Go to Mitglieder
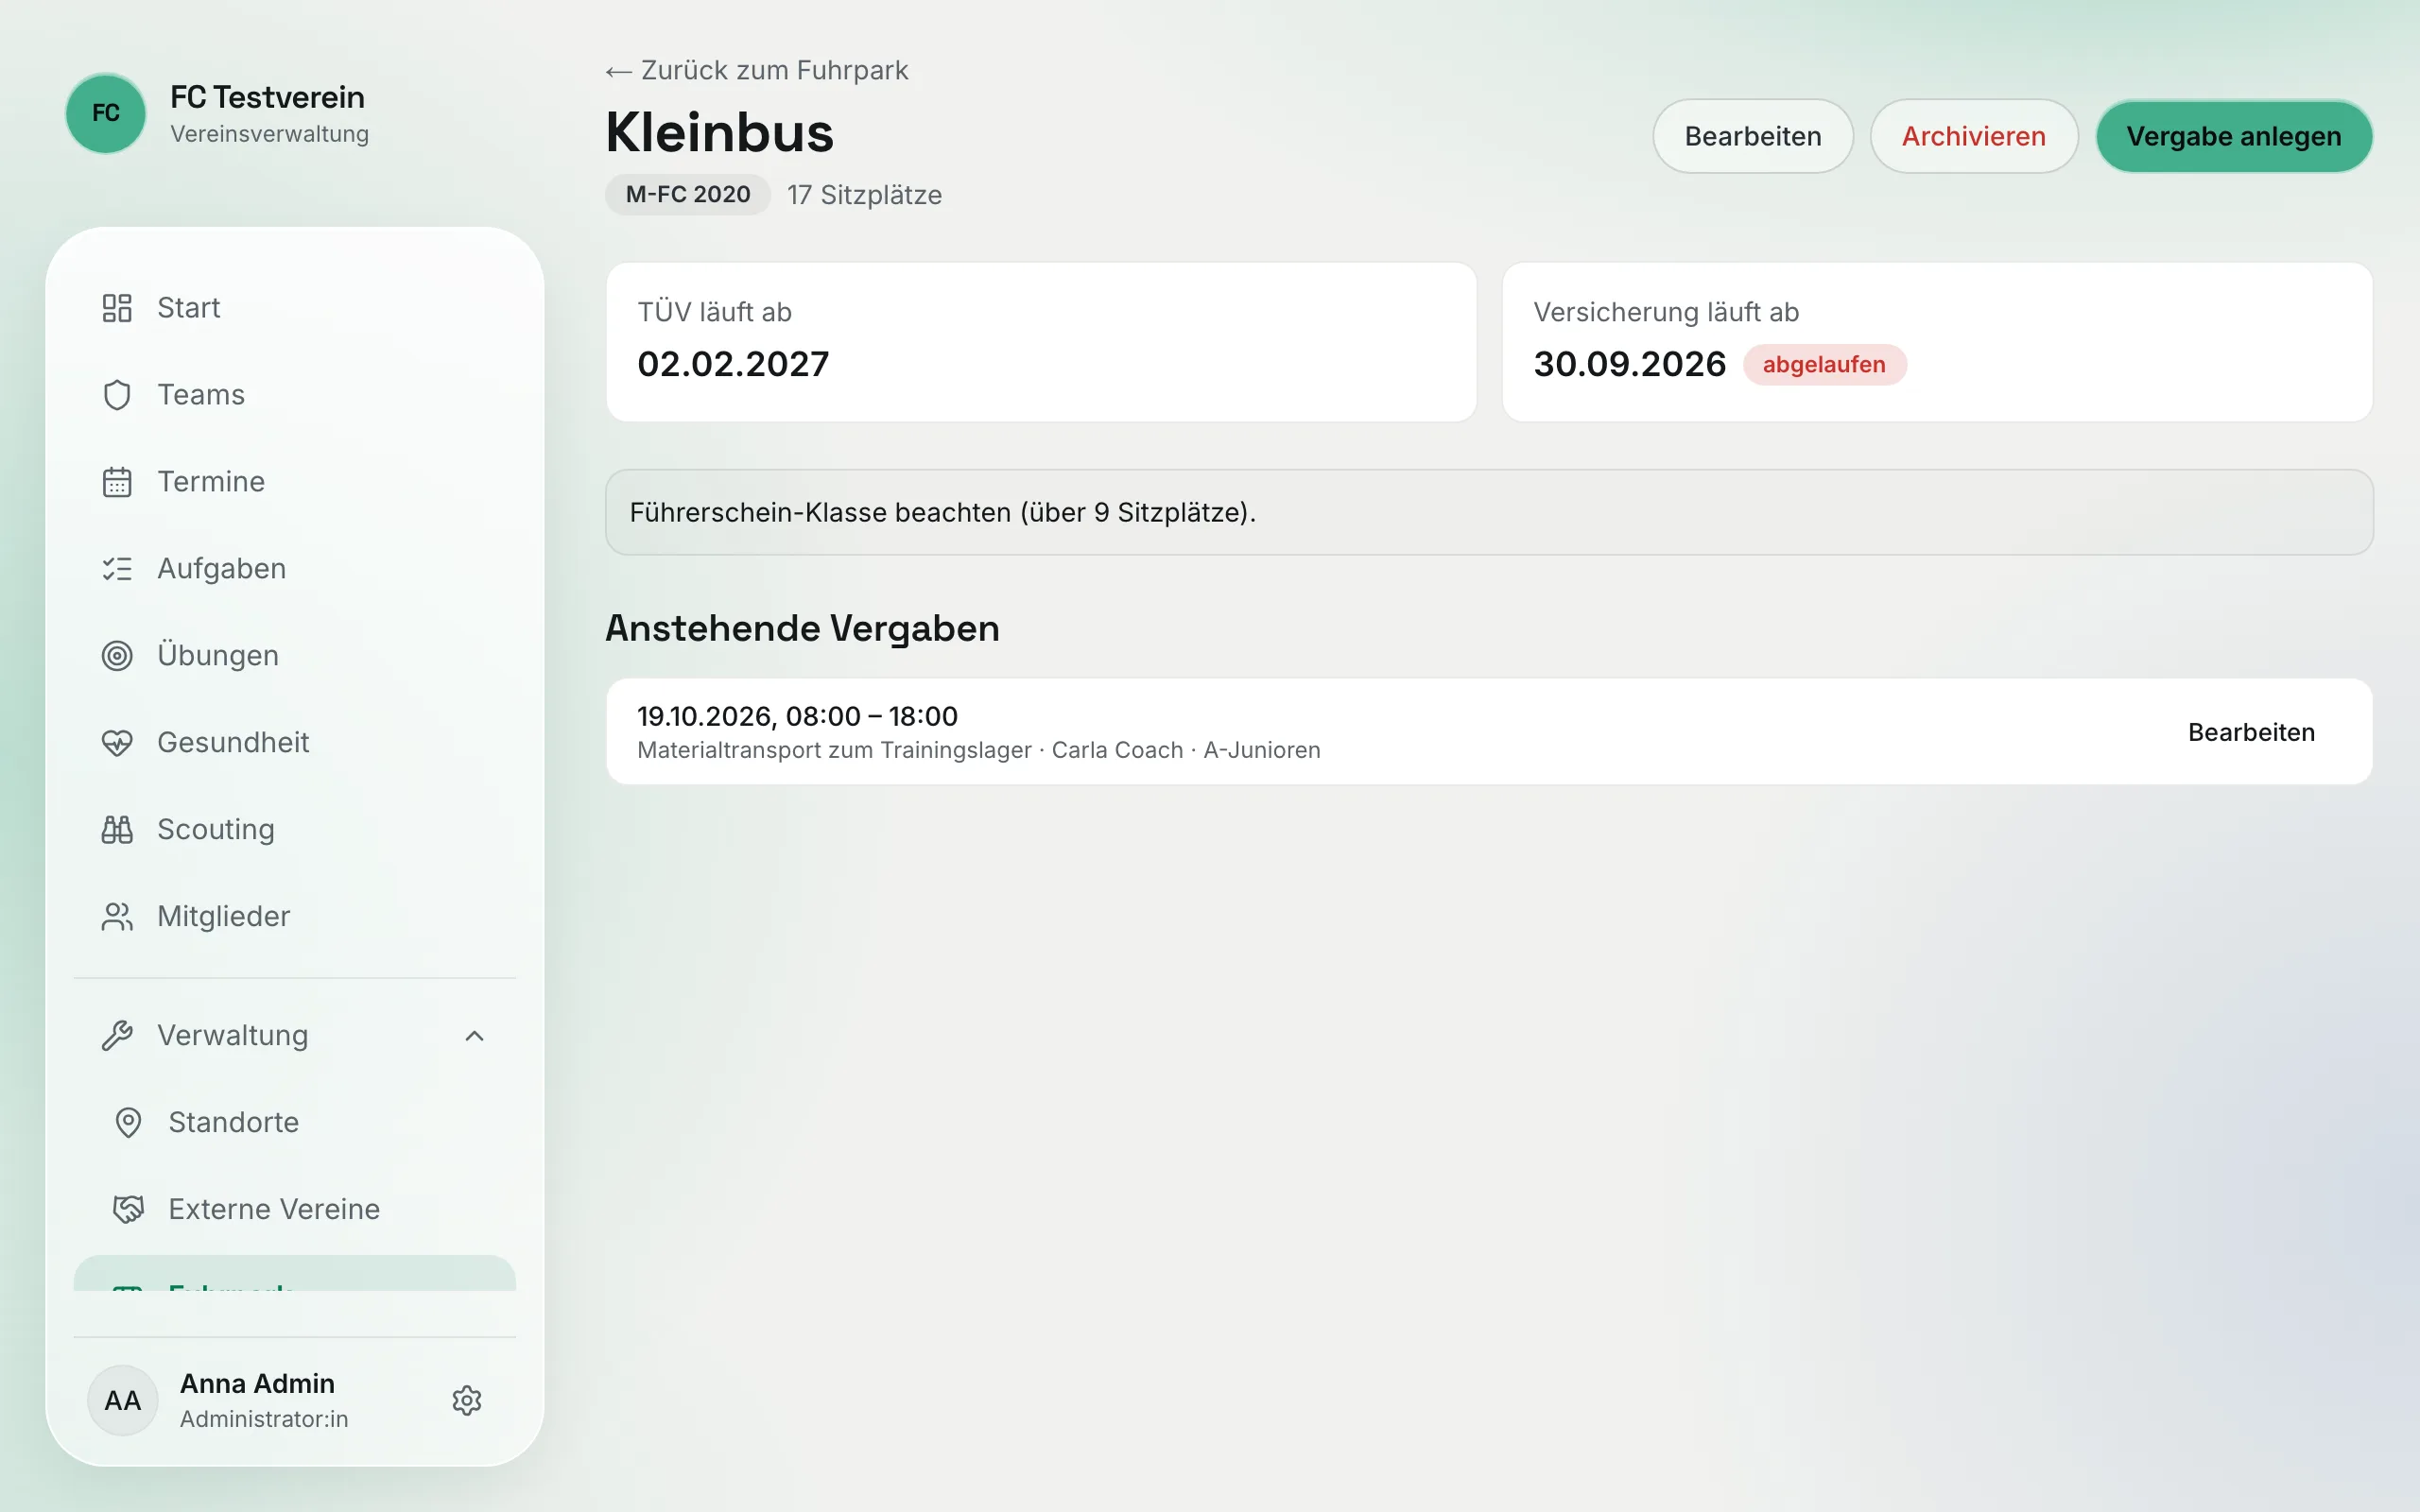This screenshot has height=1512, width=2420. [x=295, y=917]
